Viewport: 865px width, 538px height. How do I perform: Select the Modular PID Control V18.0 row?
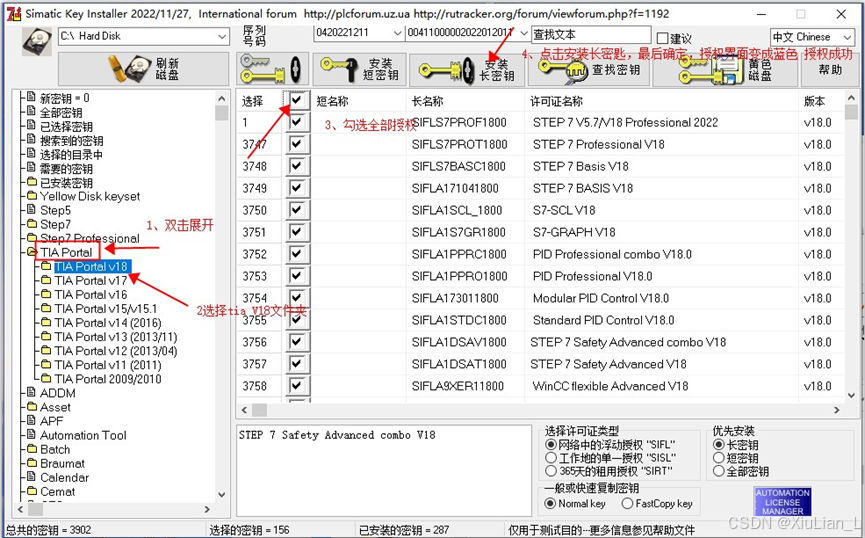(541, 298)
